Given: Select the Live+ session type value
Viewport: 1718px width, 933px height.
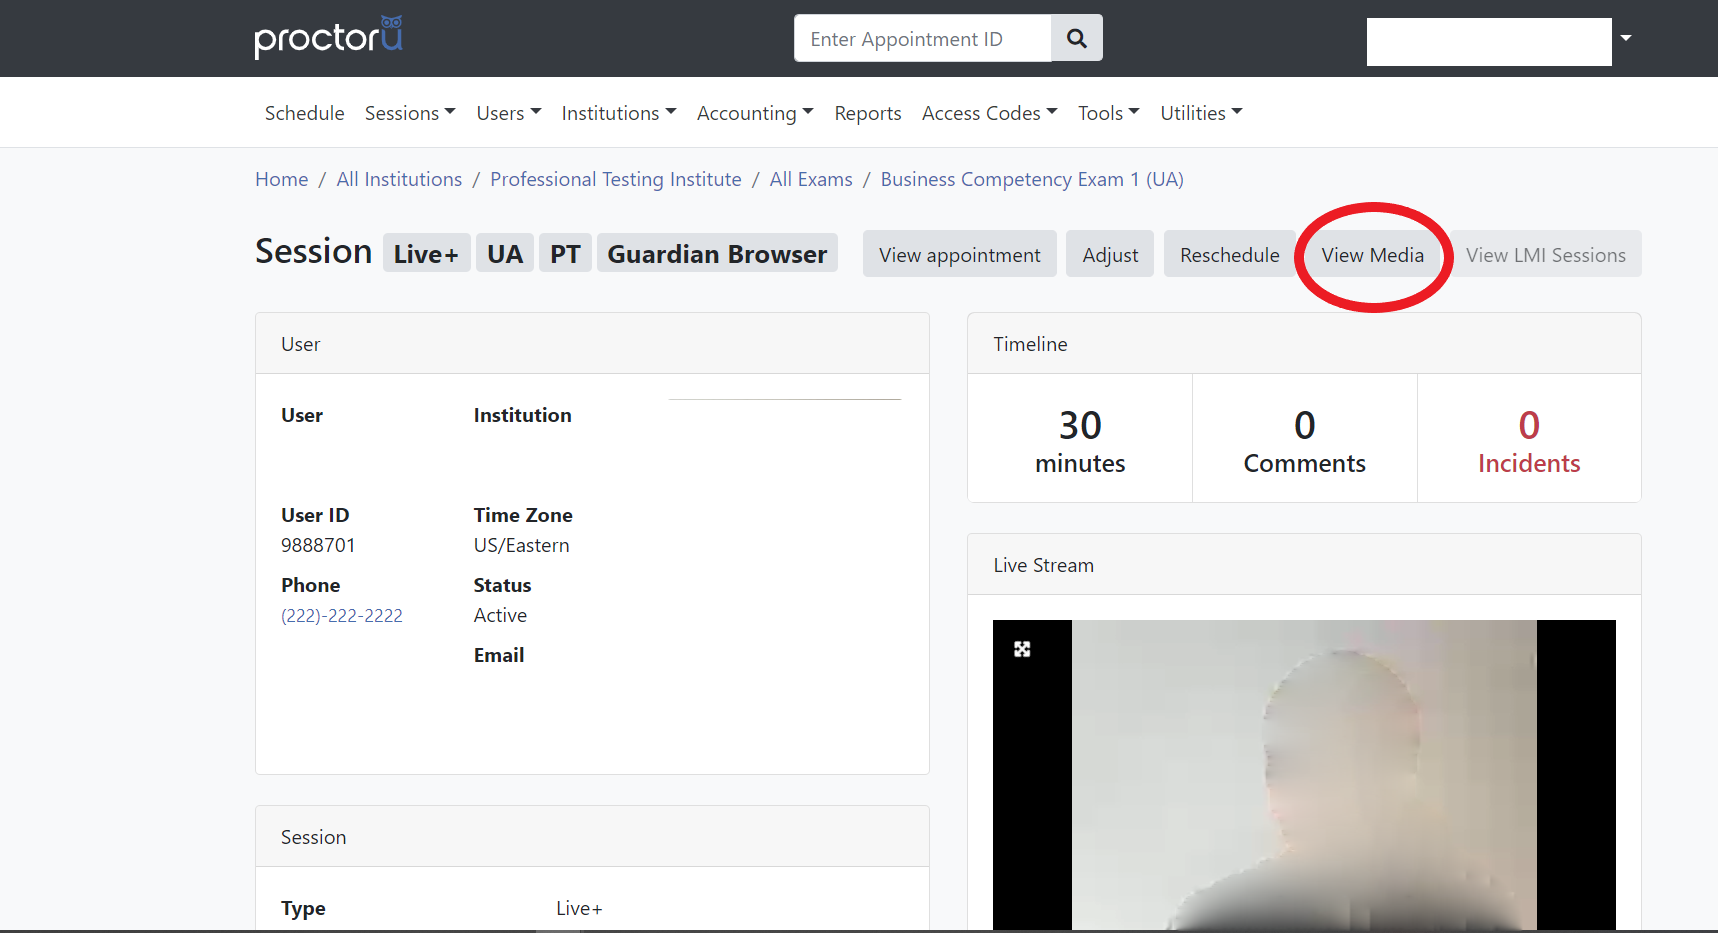Looking at the screenshot, I should (x=579, y=908).
